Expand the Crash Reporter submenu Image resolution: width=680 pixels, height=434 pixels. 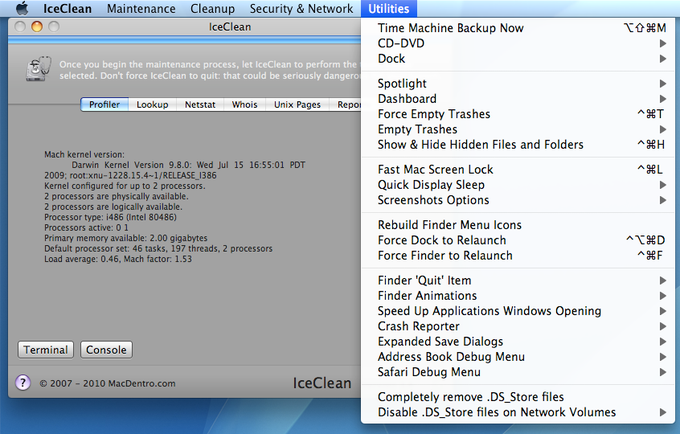519,326
